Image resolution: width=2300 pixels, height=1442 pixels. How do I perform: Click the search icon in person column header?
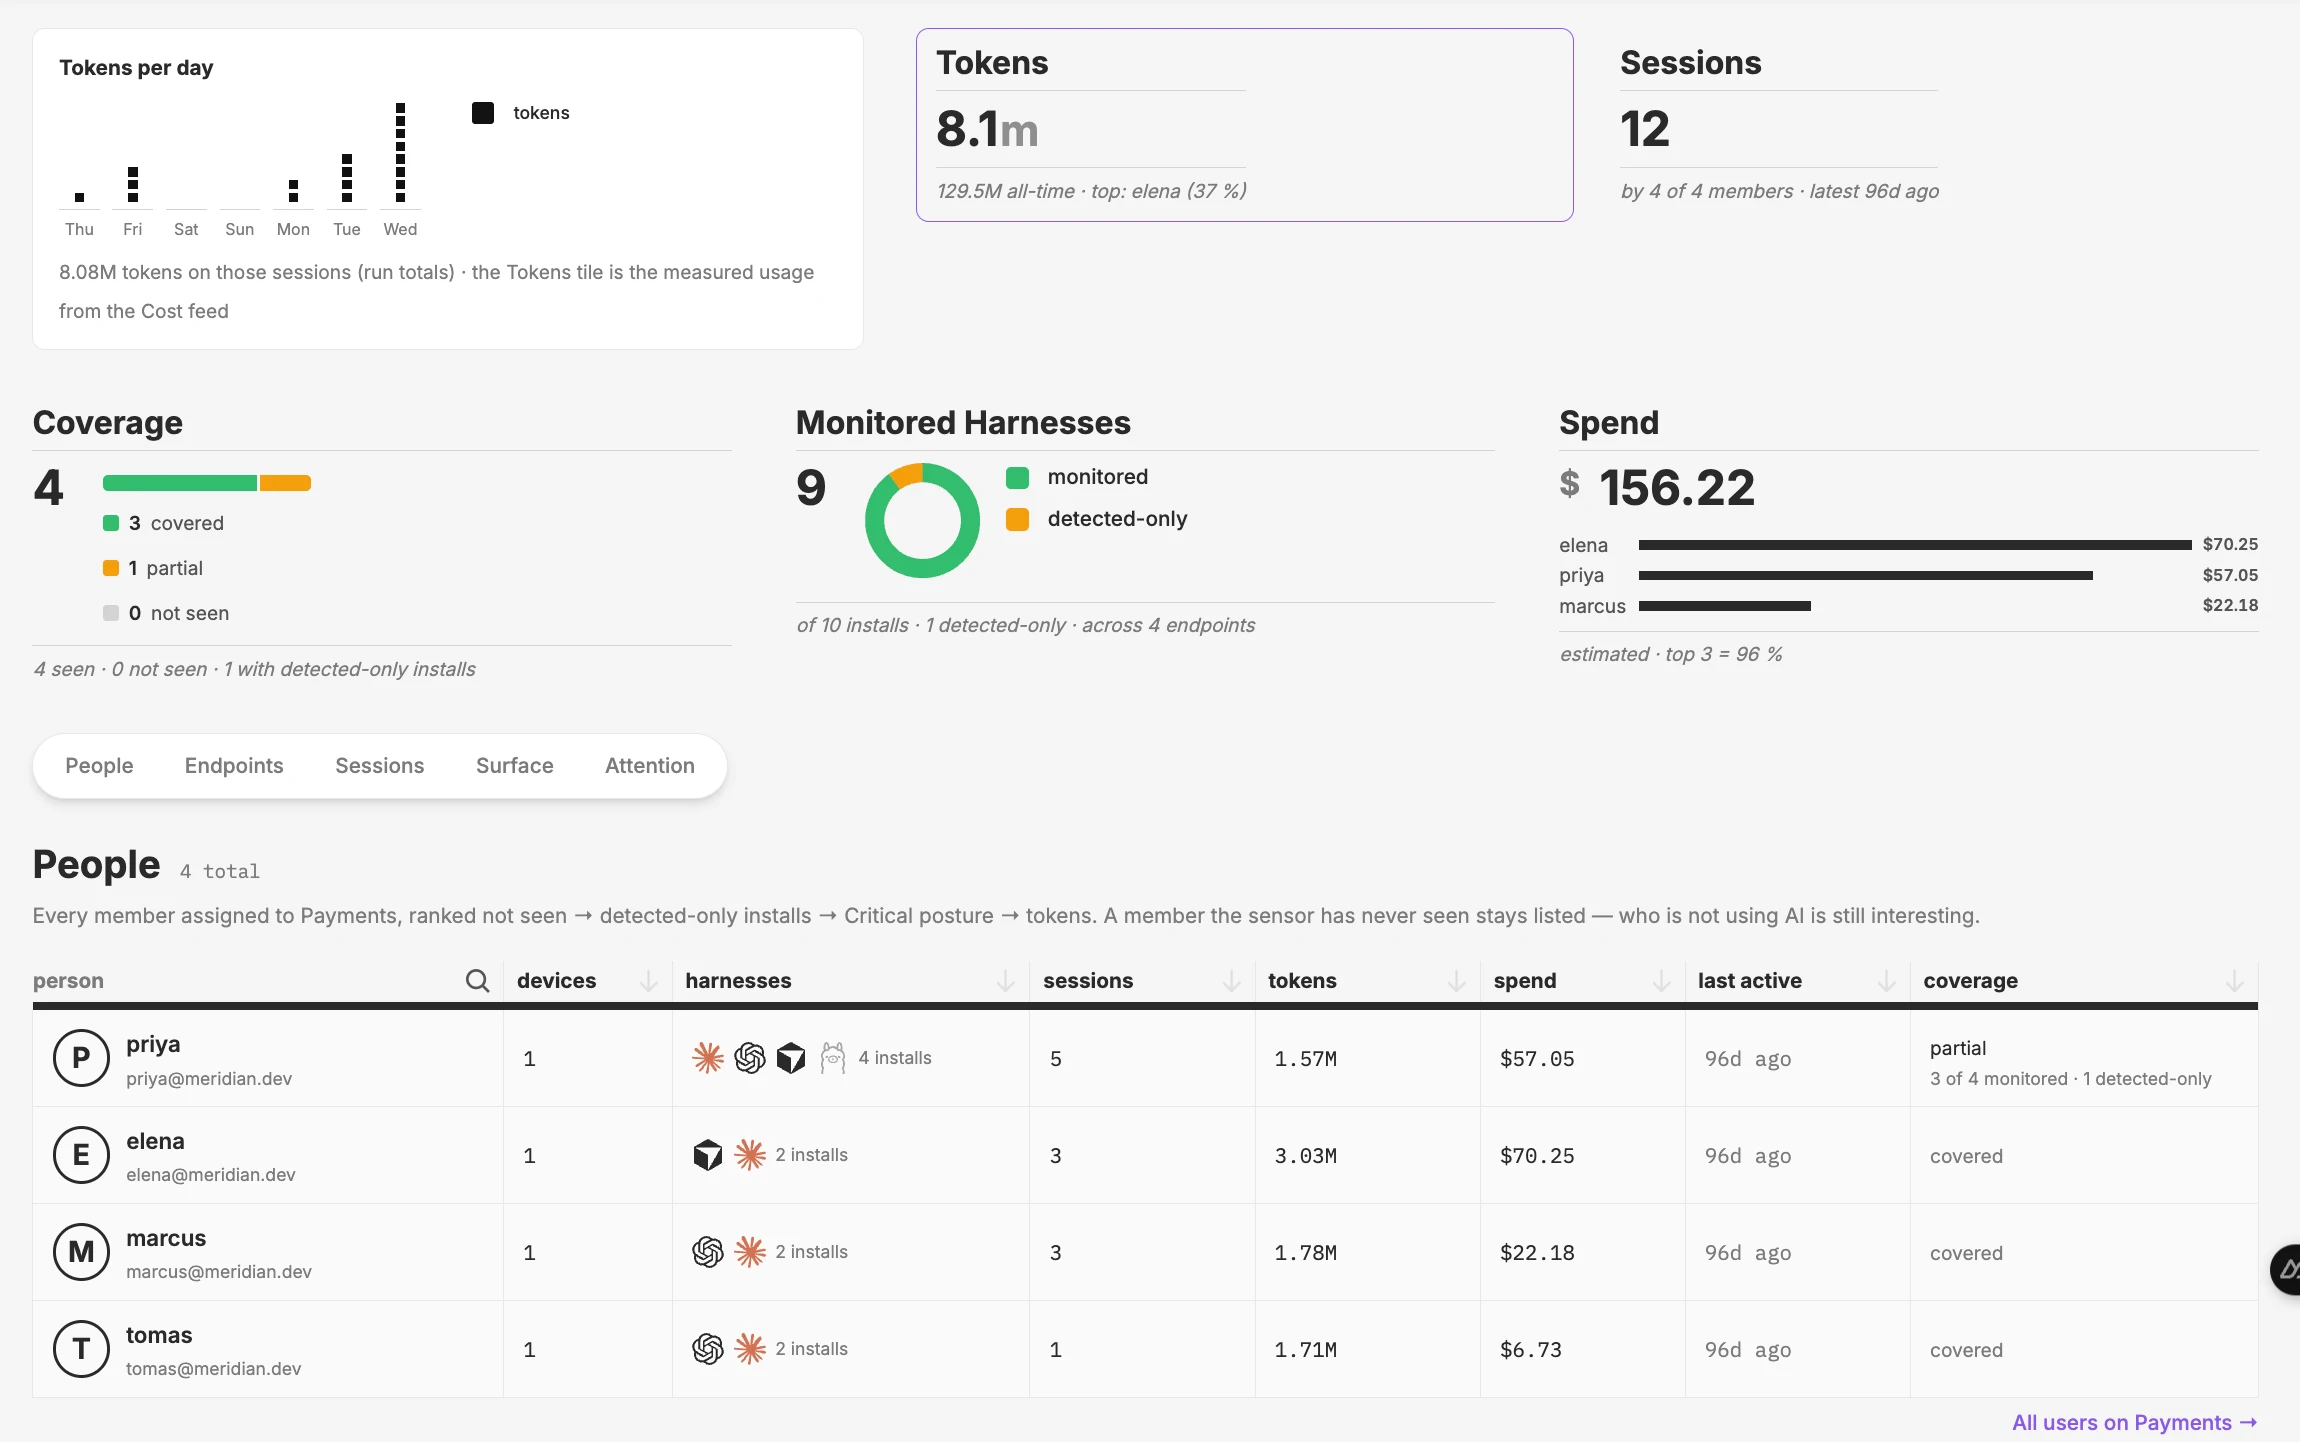coord(477,981)
